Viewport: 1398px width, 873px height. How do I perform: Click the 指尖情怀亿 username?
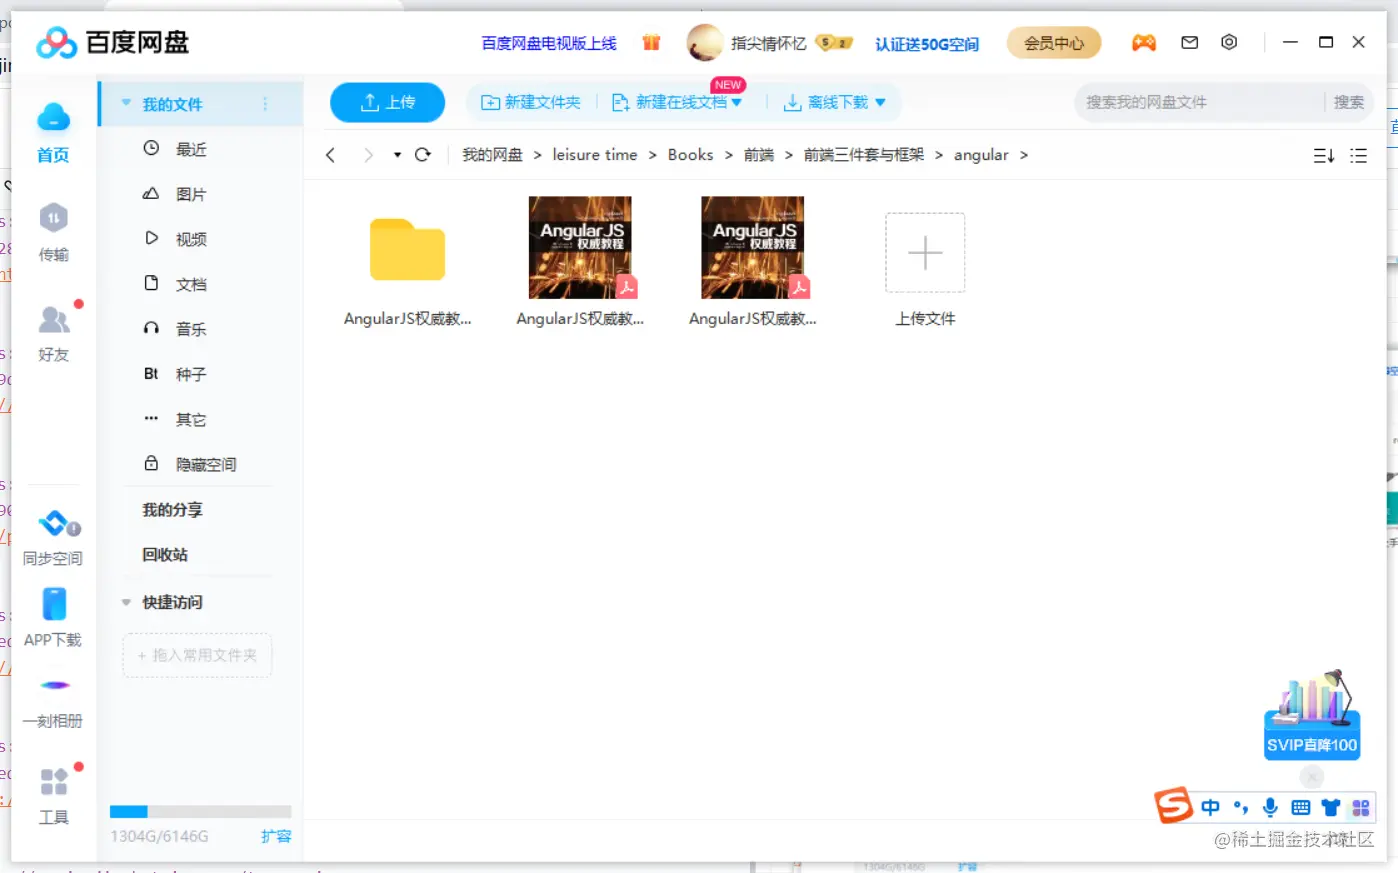[768, 43]
